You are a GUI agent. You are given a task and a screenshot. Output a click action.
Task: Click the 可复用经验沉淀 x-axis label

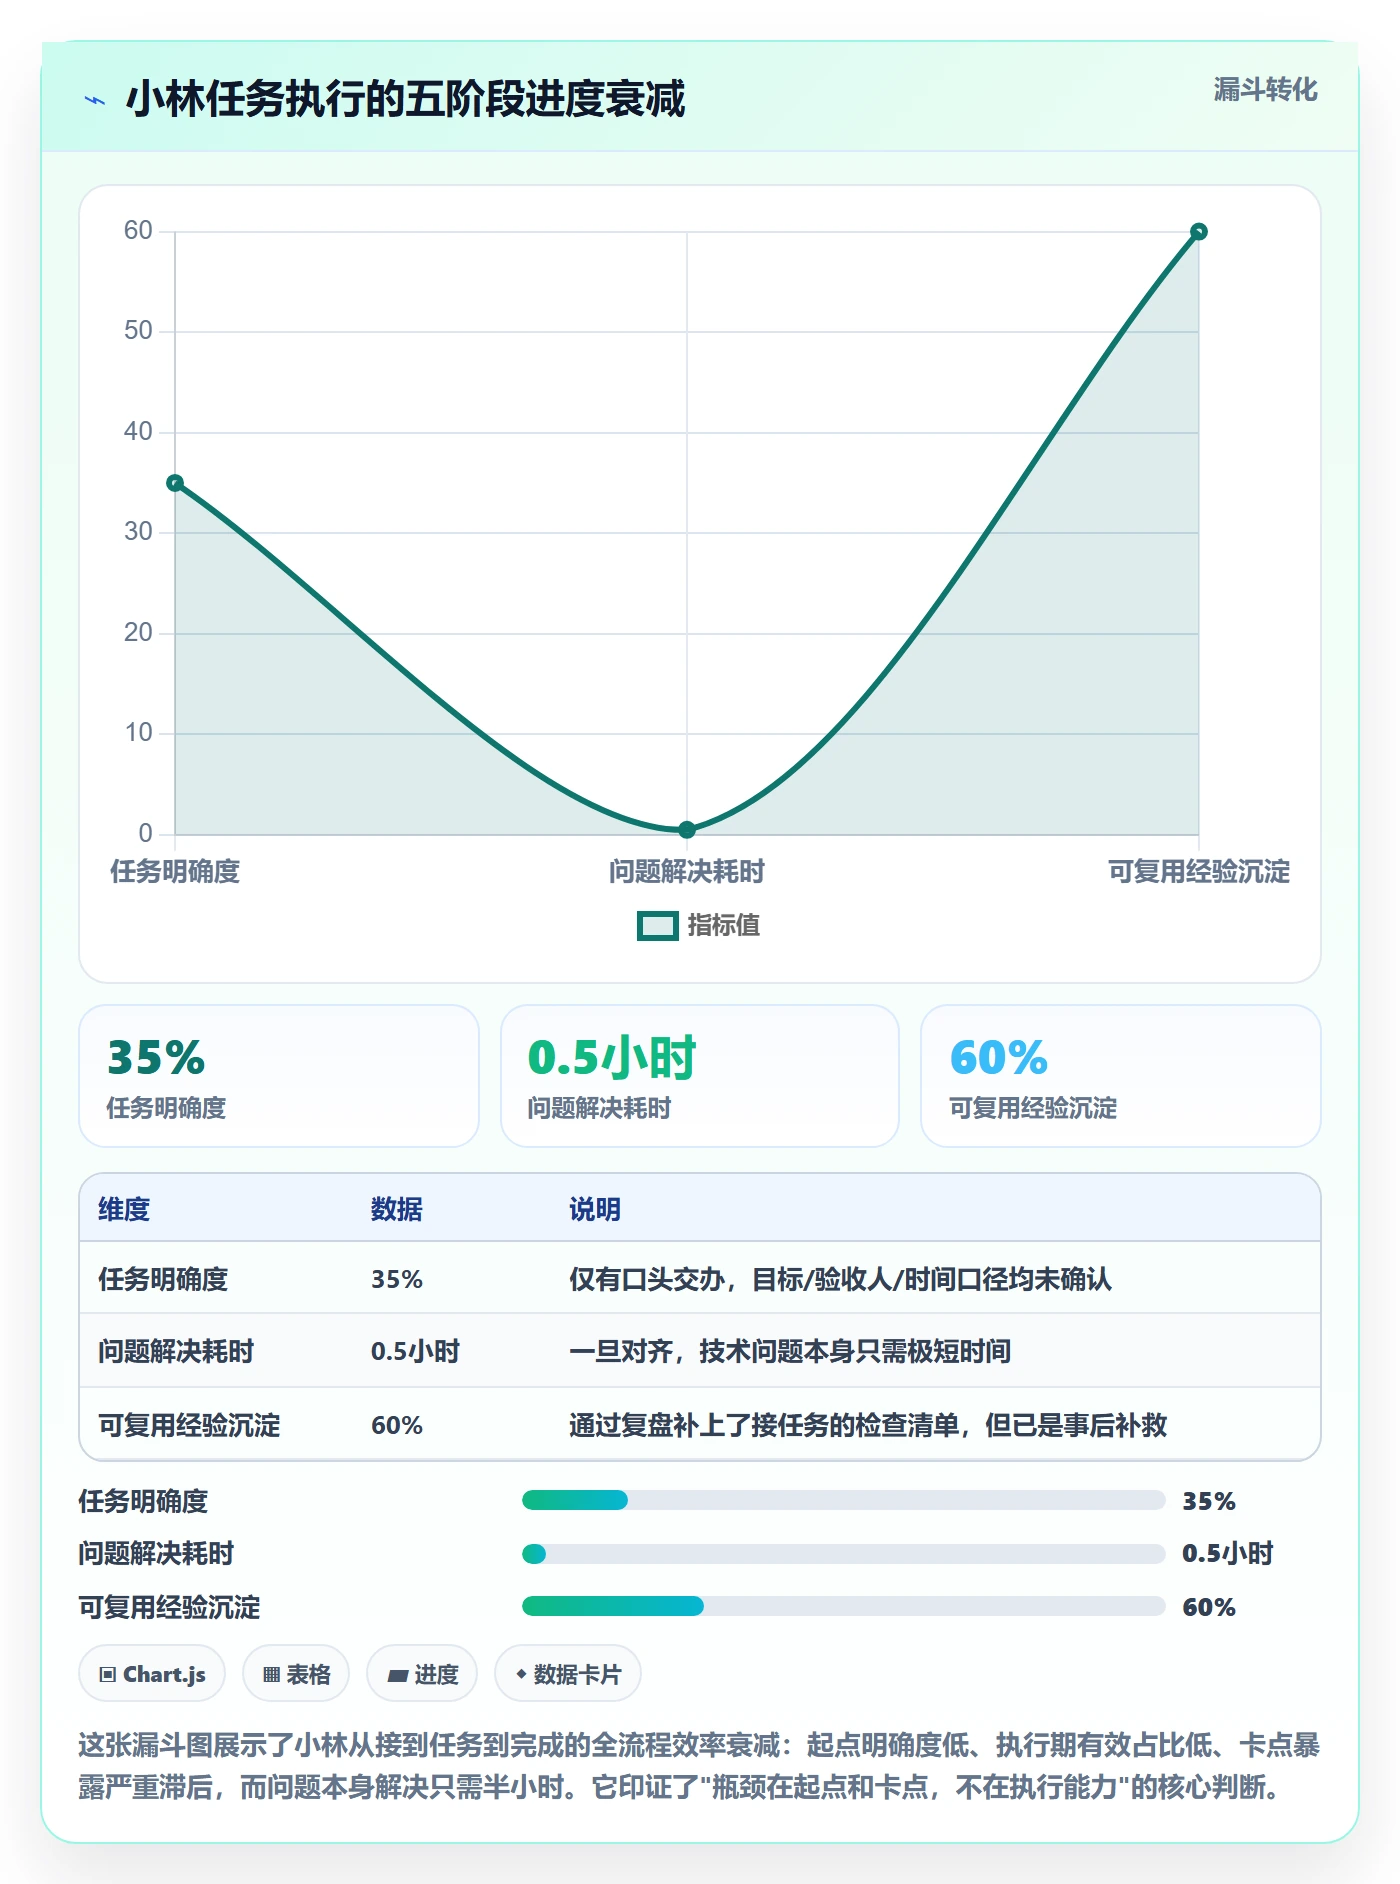point(1199,872)
